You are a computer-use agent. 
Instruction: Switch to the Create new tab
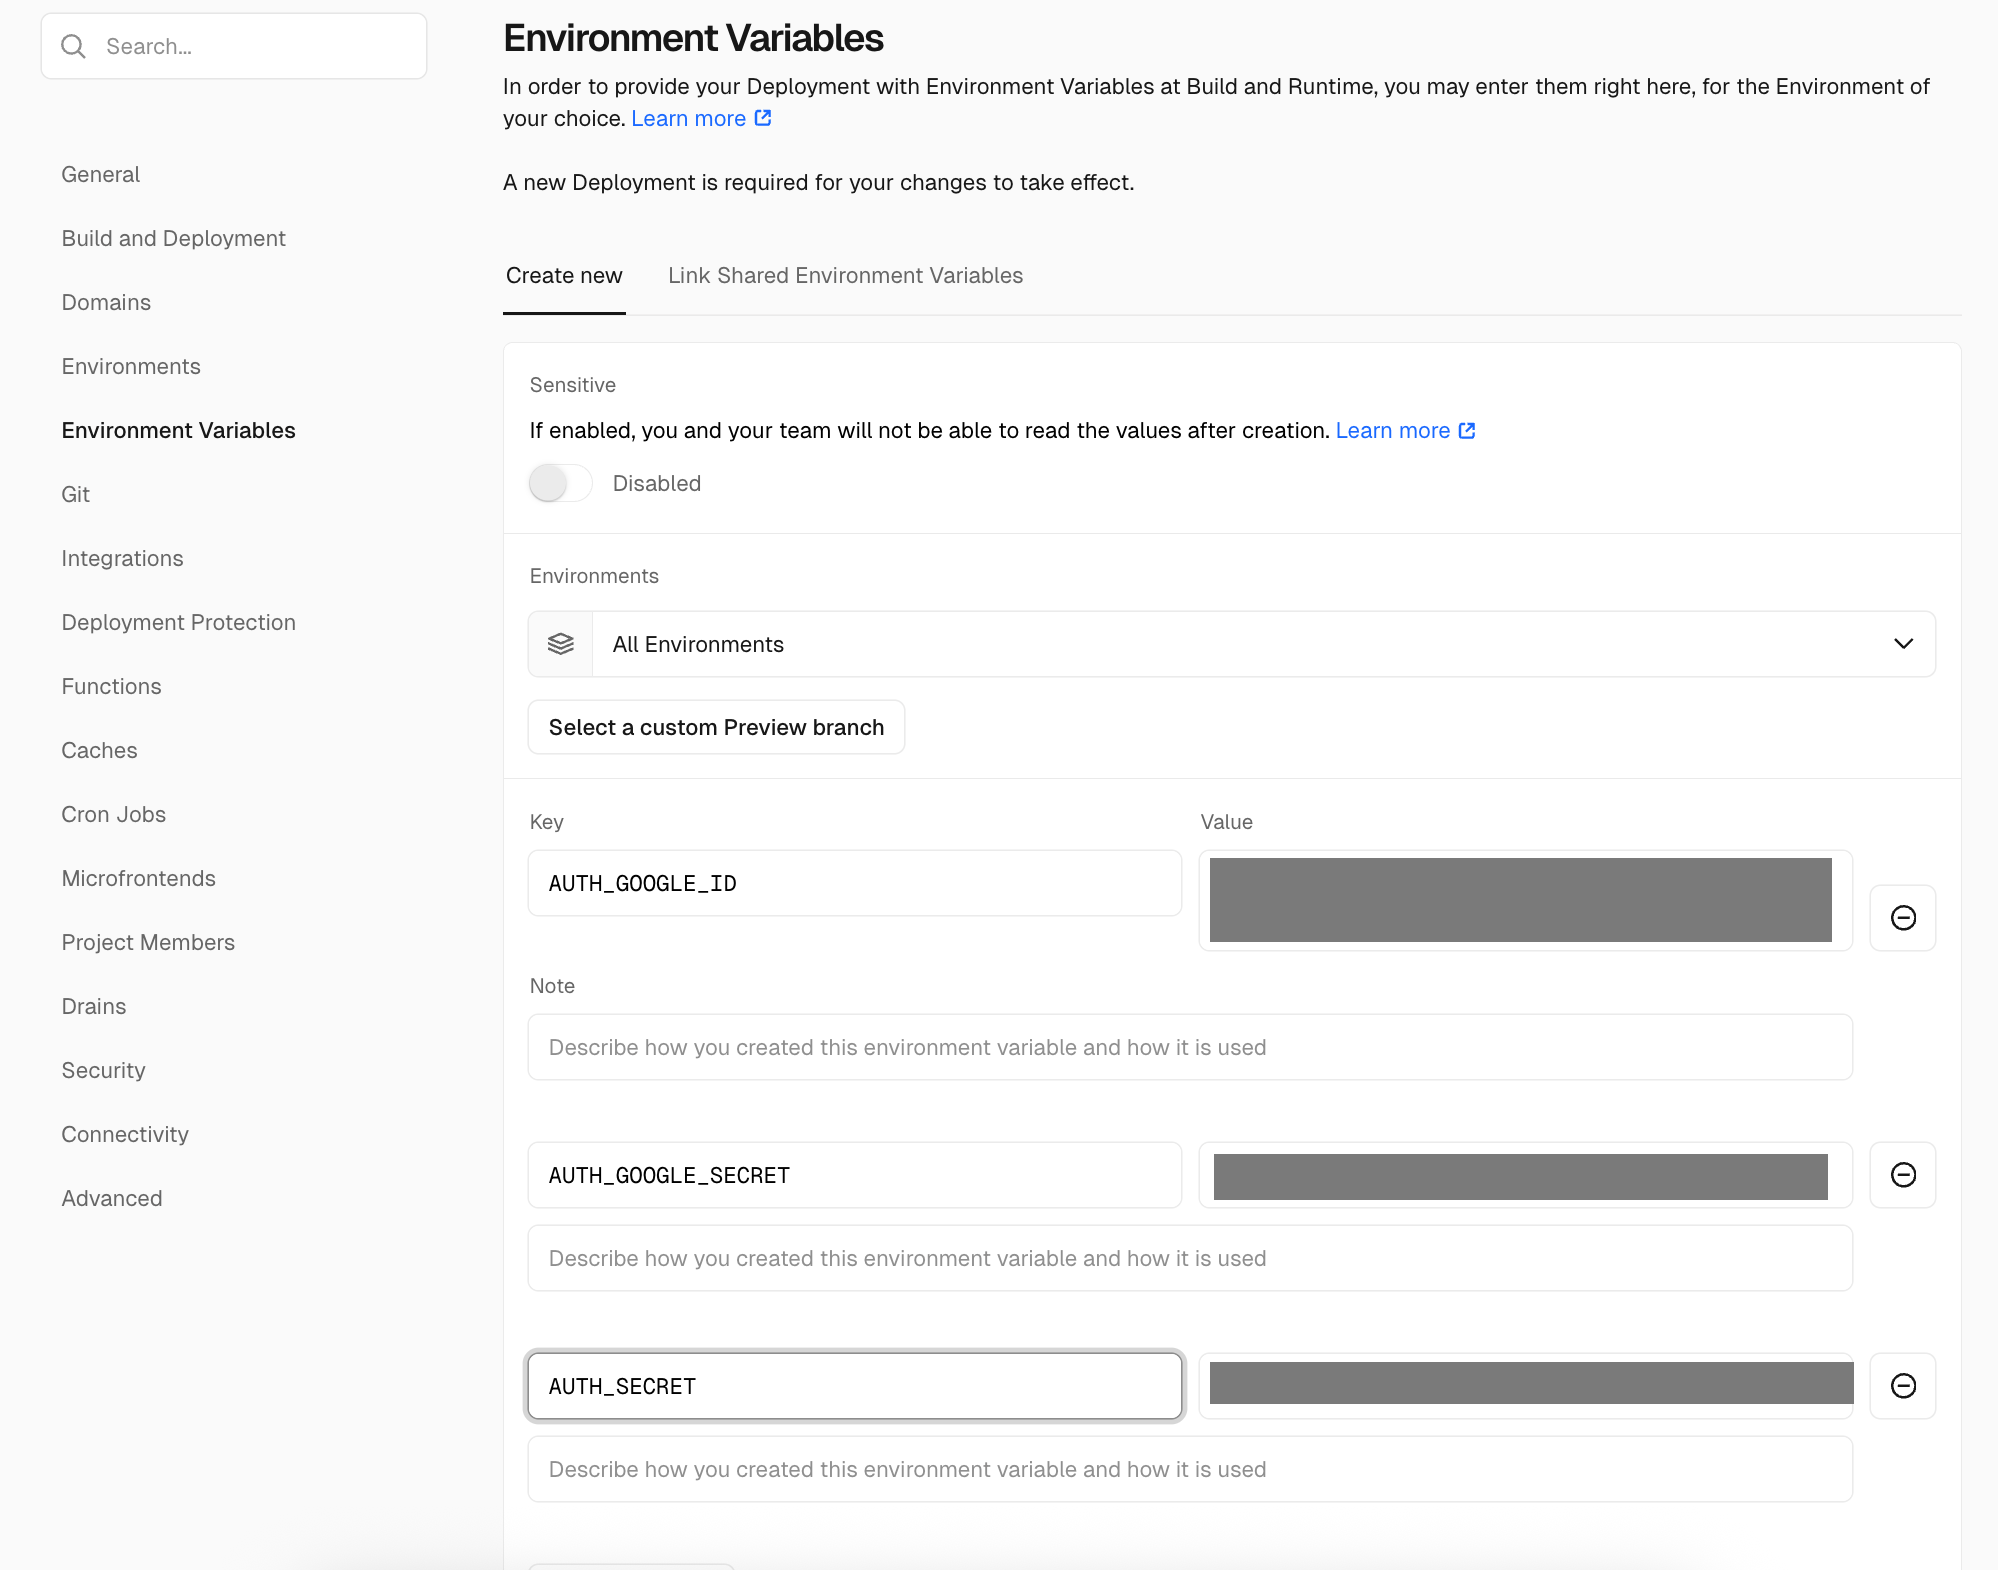tap(564, 275)
